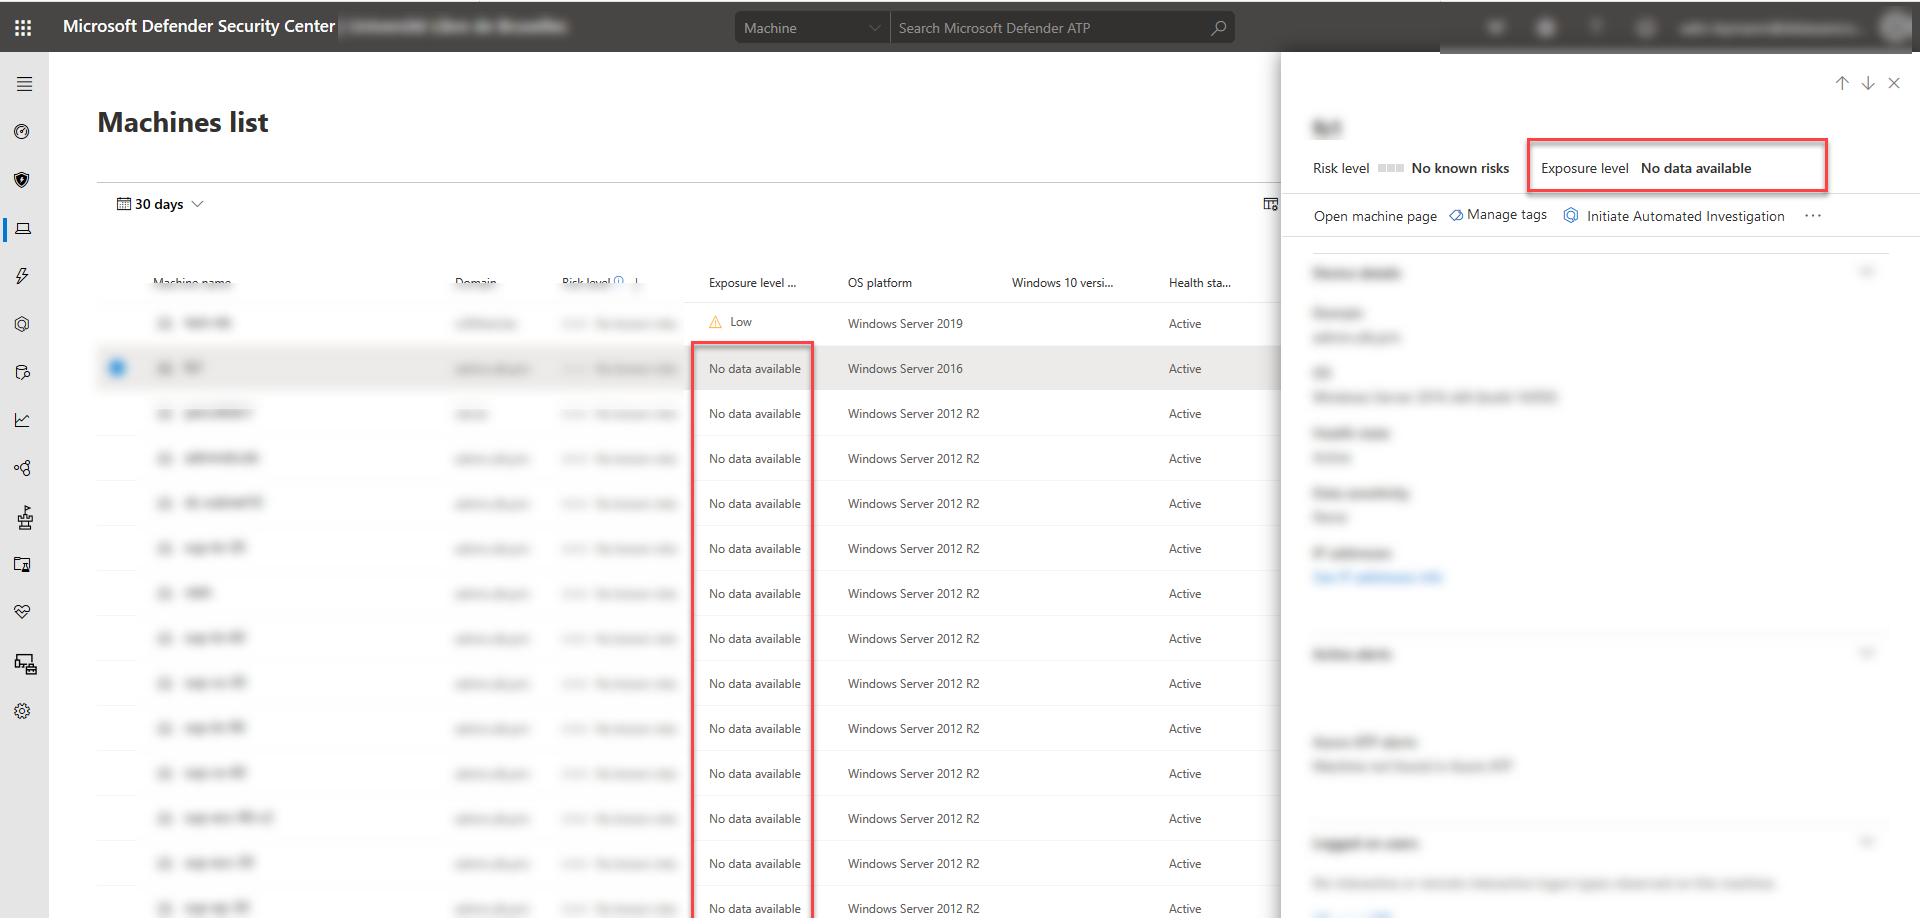Image resolution: width=1920 pixels, height=918 pixels.
Task: Click the Microsoft Defender Security Center title
Action: 199,26
